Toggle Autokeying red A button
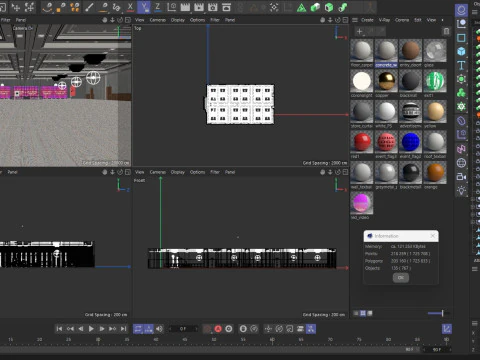The width and height of the screenshot is (480, 360). tap(218, 329)
